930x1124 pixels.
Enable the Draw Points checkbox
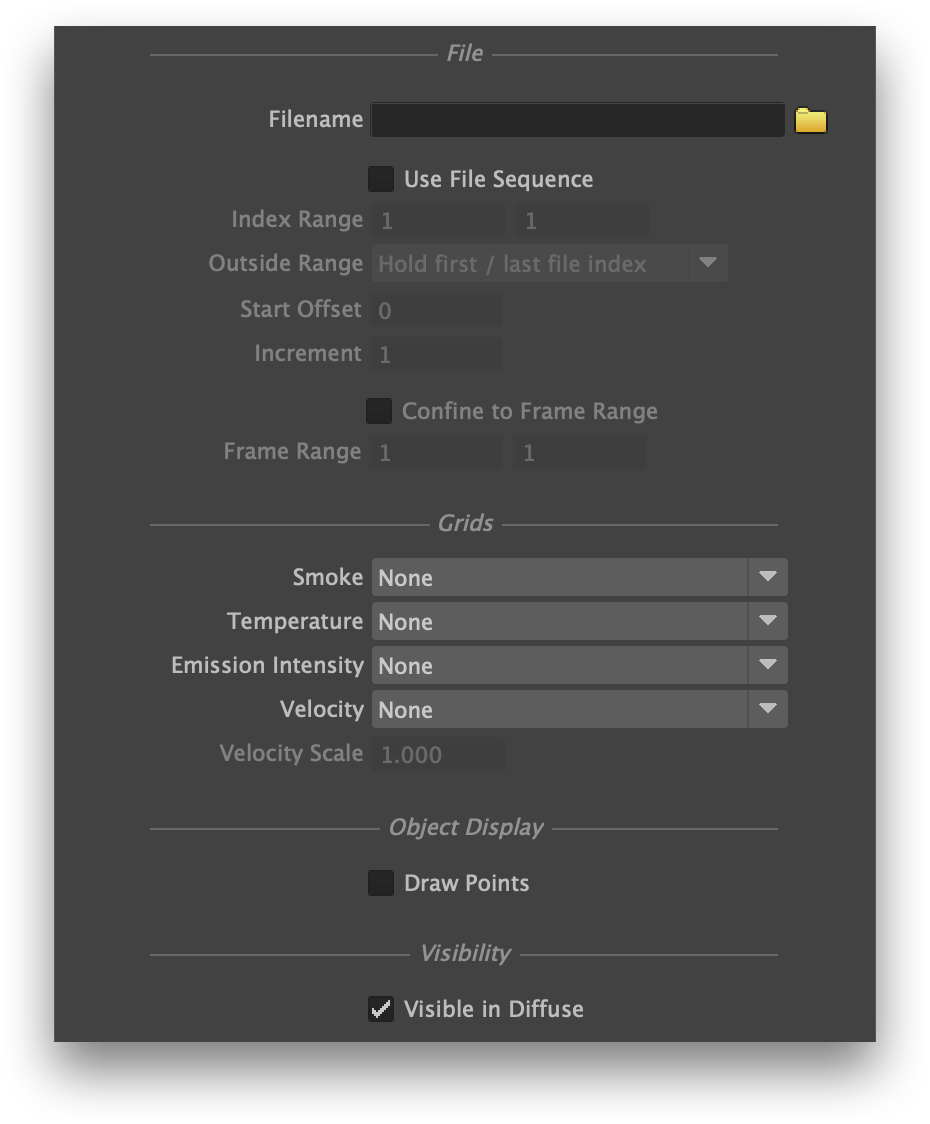pyautogui.click(x=381, y=883)
